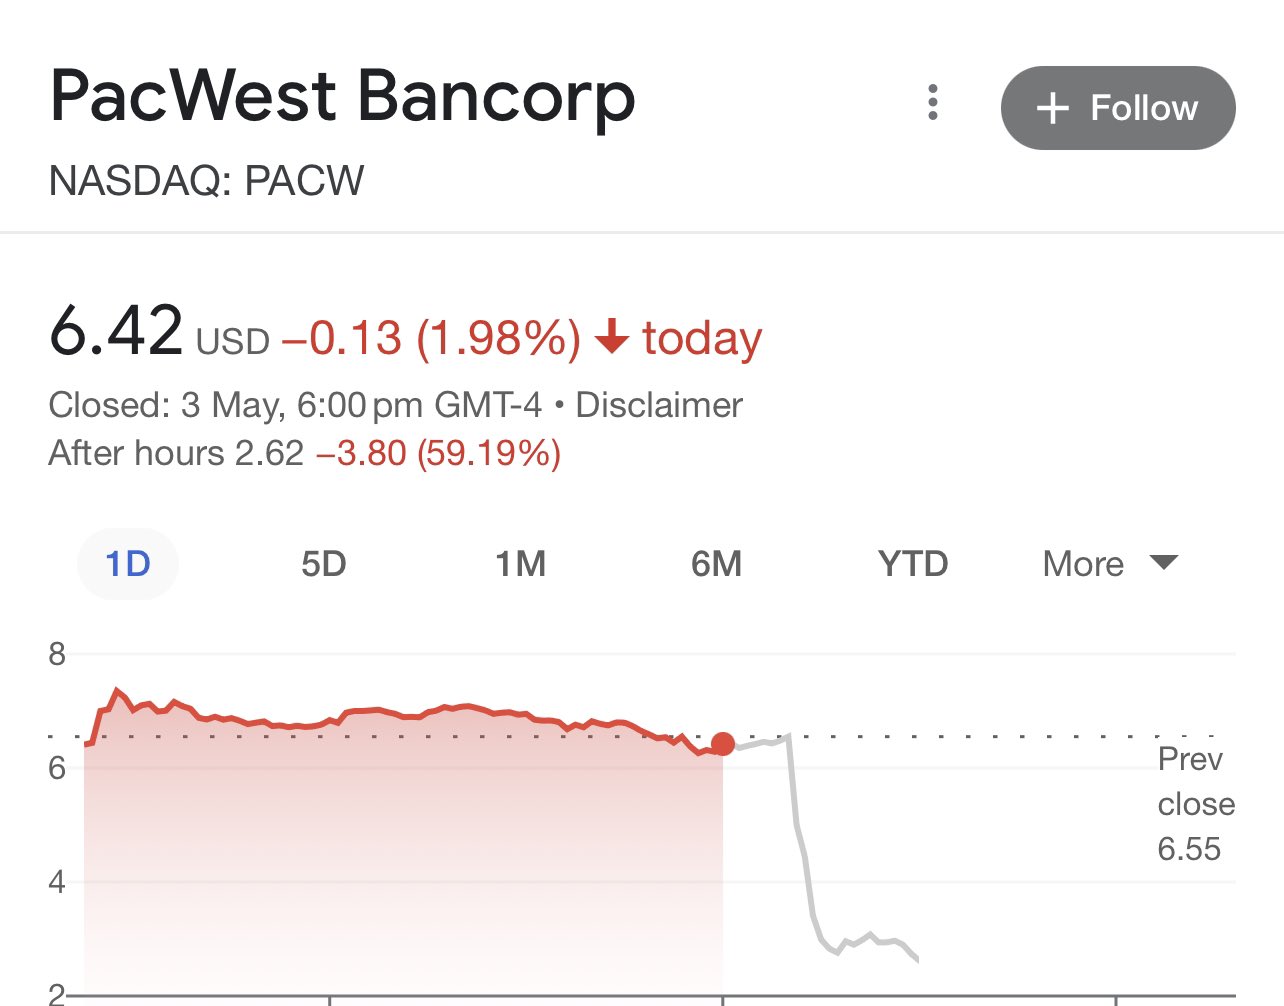Click the Prev close 6.55 label
Screen dimensions: 1284x1006
coord(1196,804)
